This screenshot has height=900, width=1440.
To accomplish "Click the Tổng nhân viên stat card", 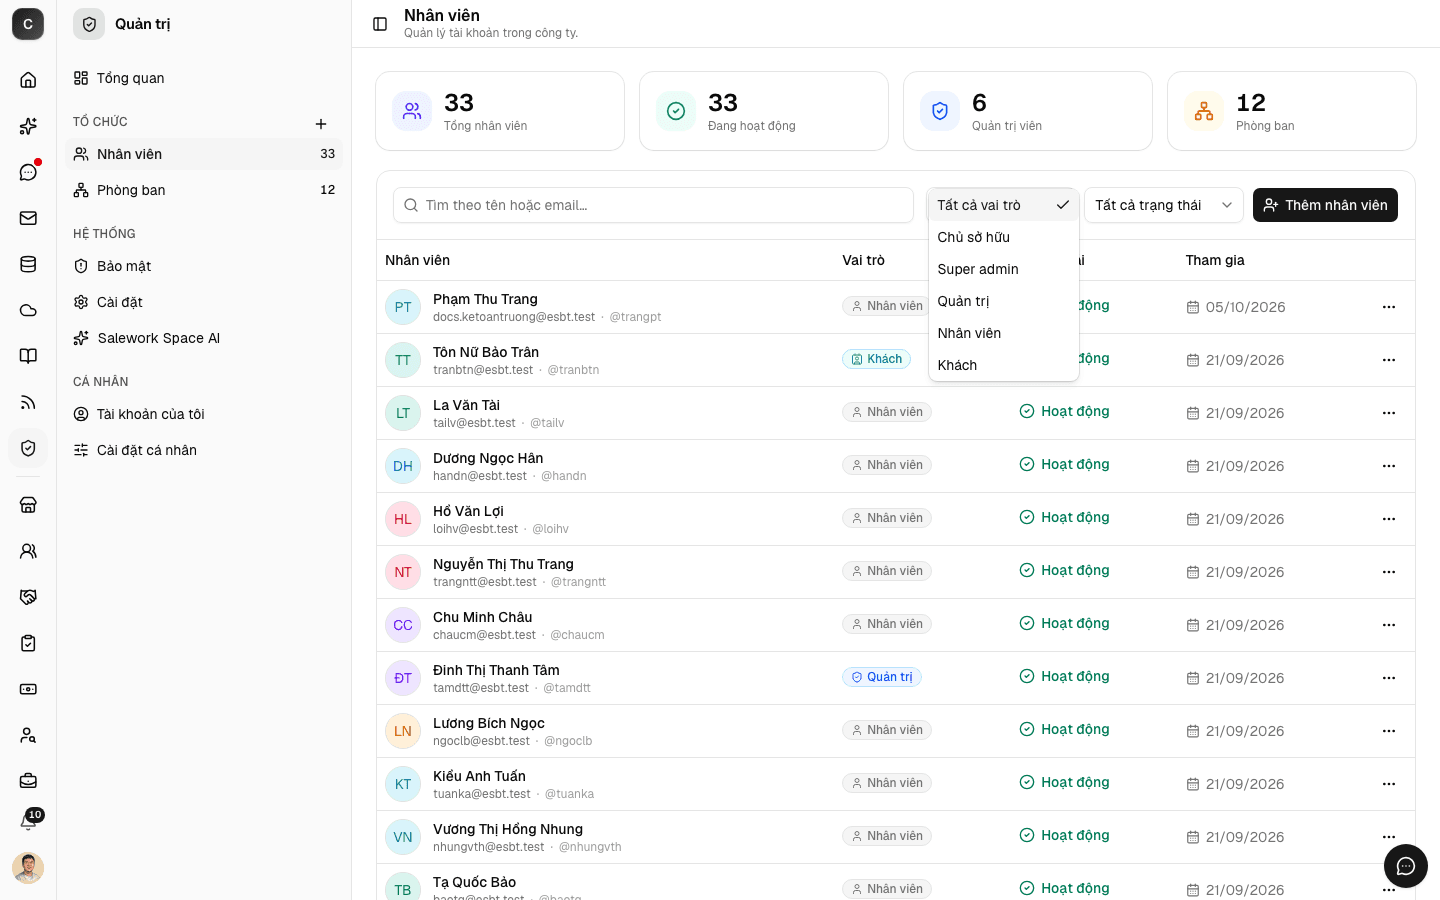I will (x=500, y=111).
